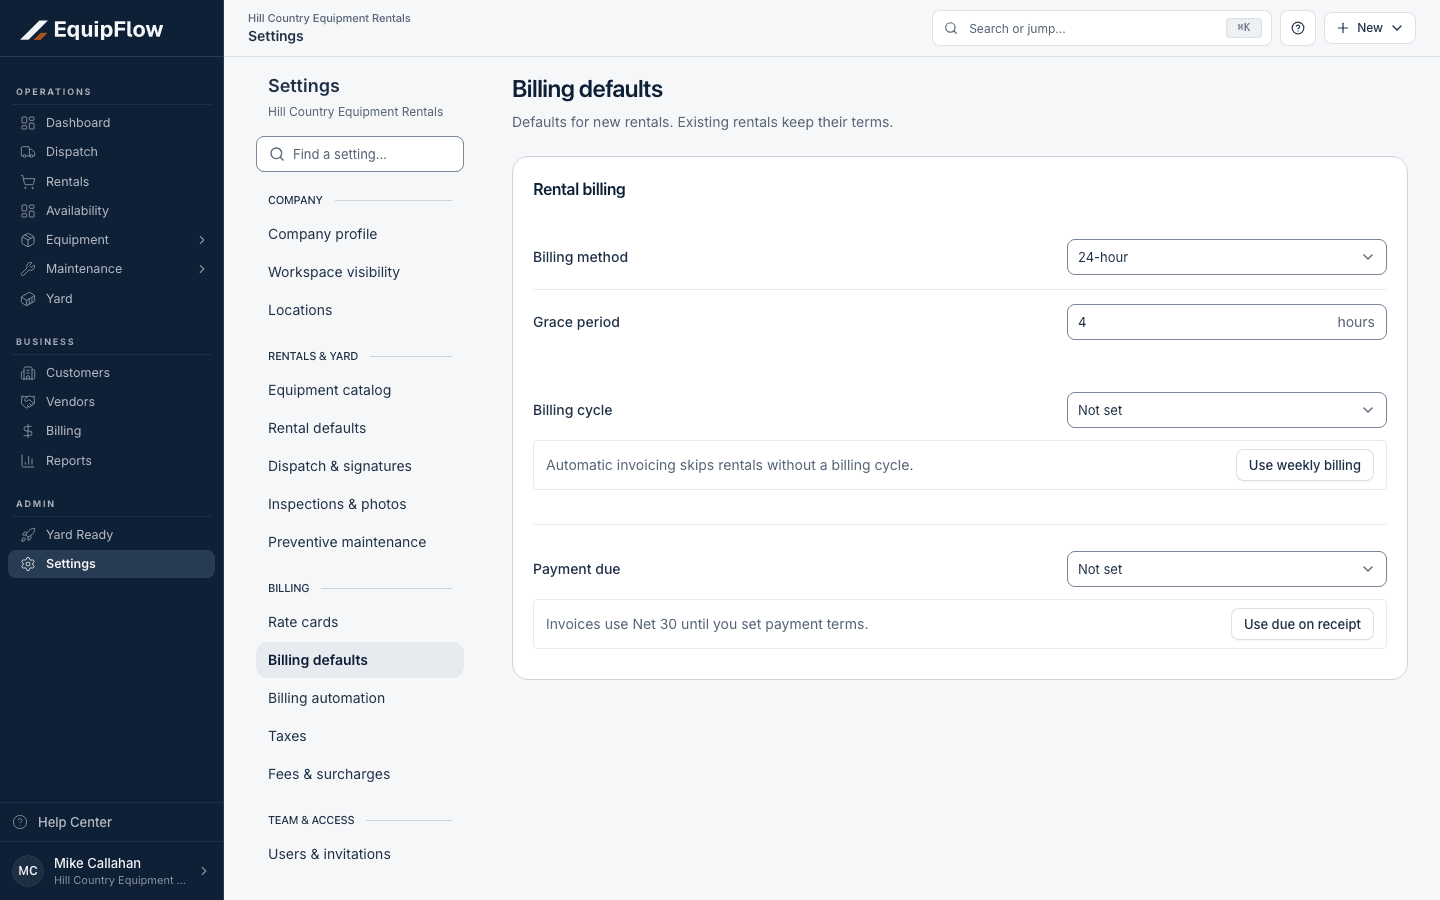
Task: Open the Payment due dropdown
Action: [1227, 569]
